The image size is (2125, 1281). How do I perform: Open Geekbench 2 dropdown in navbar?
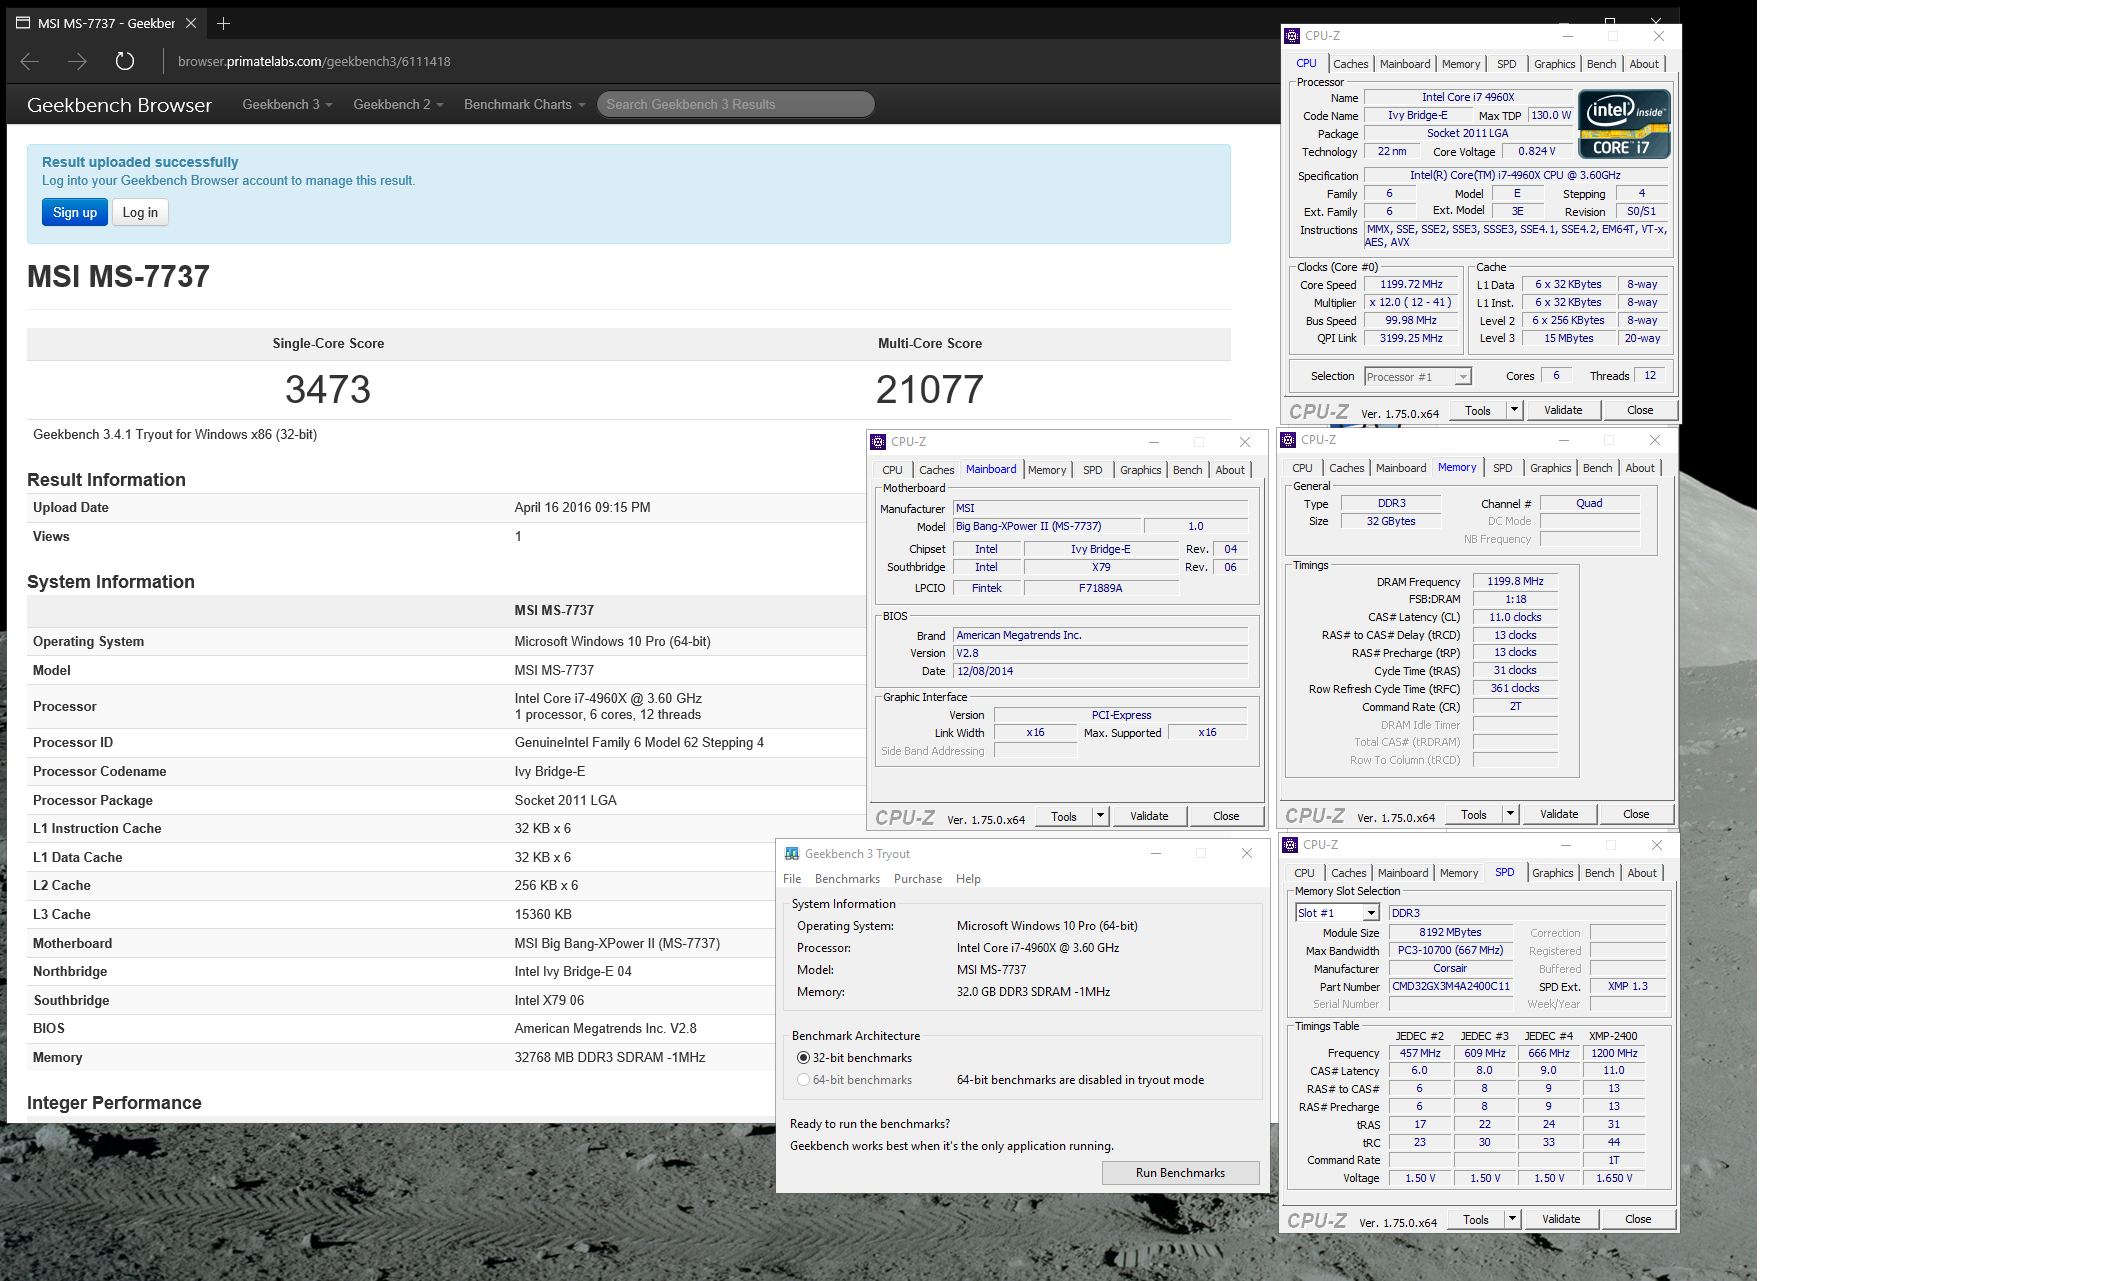(x=398, y=104)
